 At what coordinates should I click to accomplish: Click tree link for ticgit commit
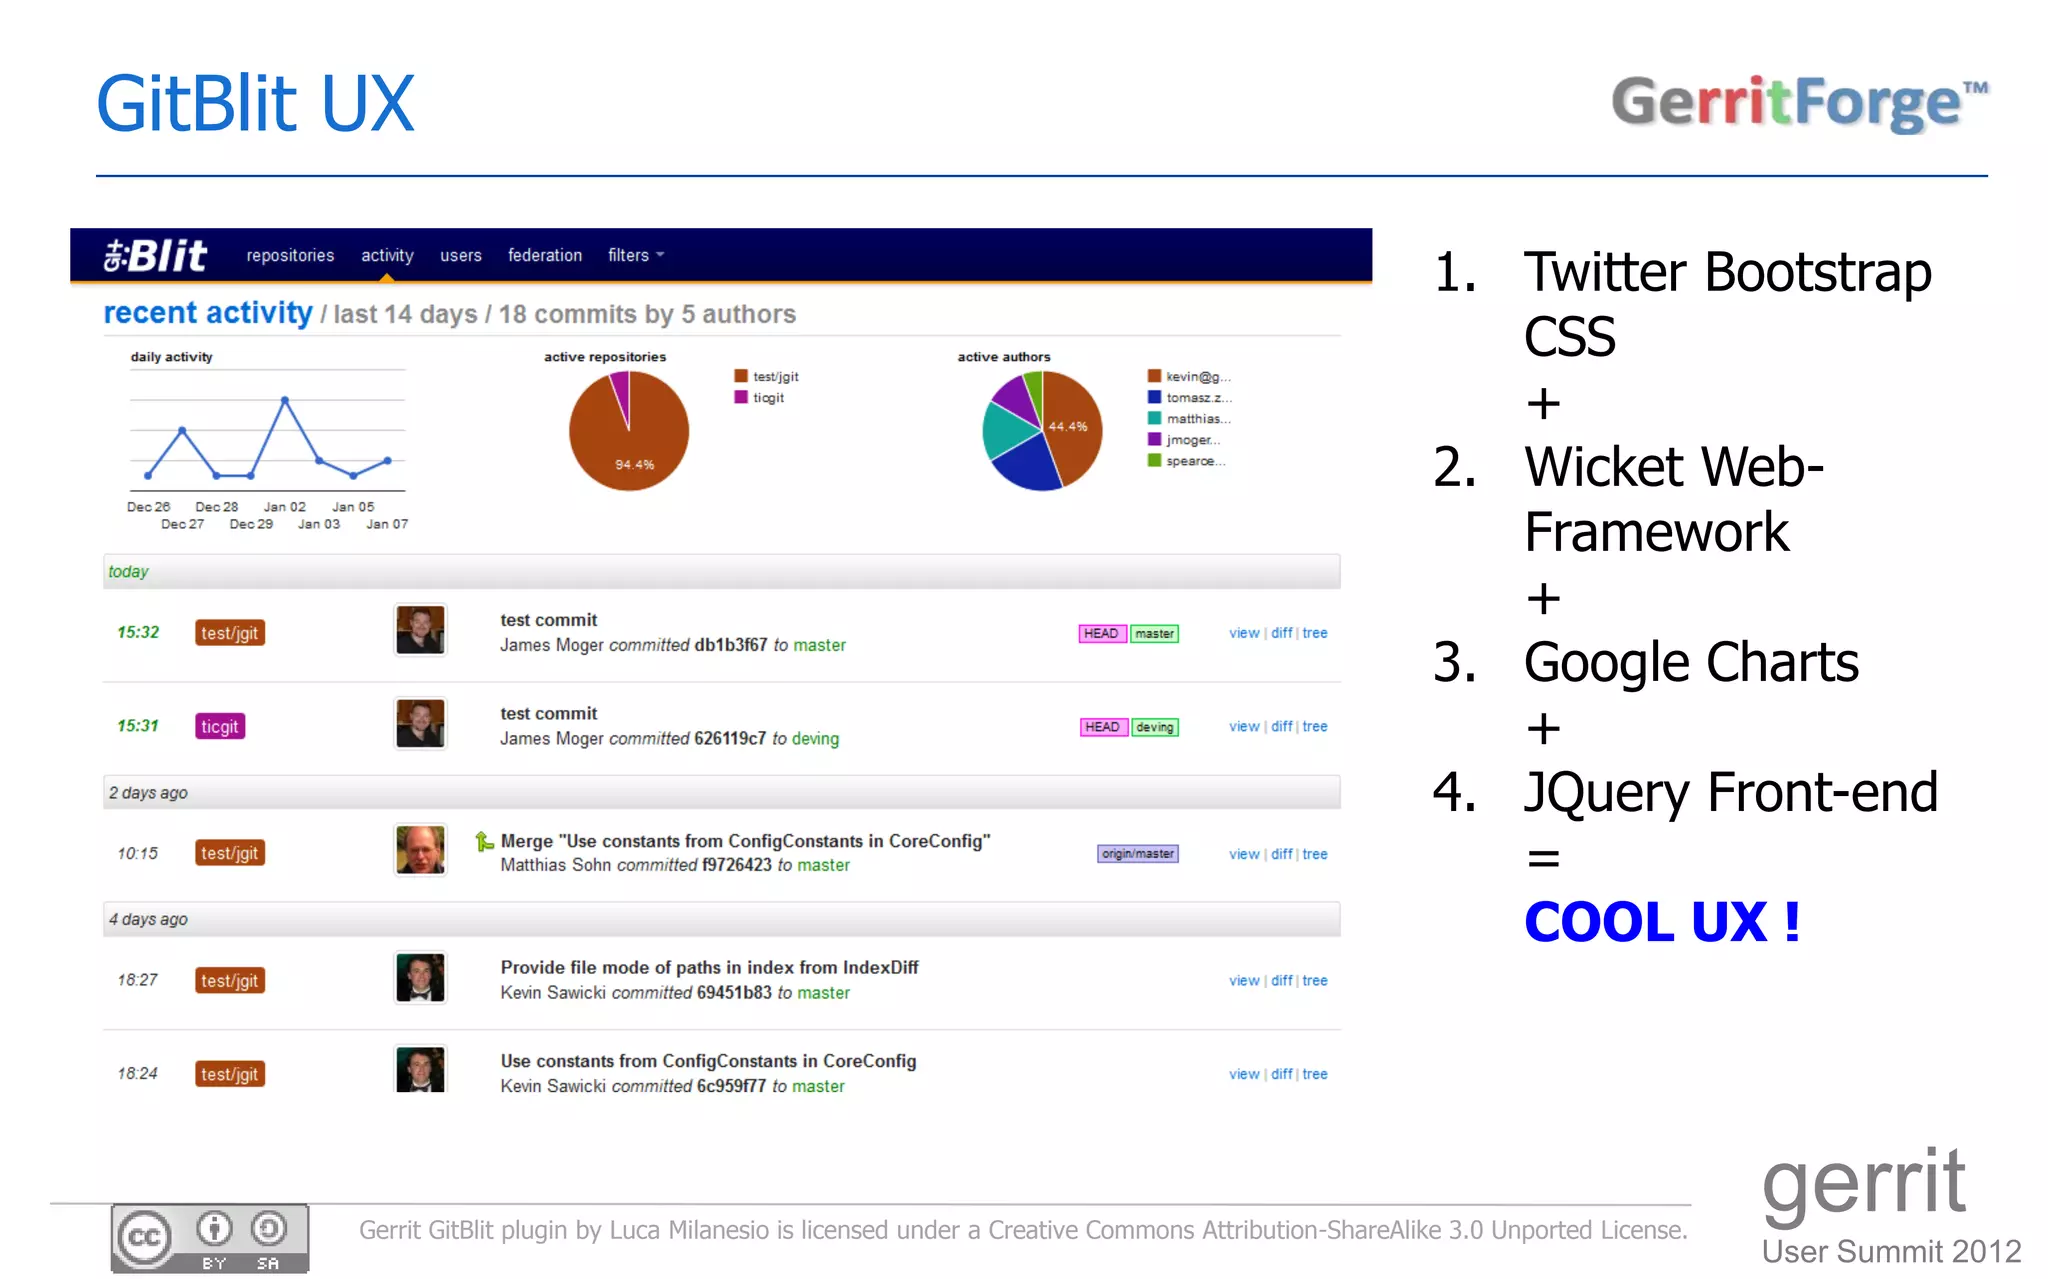[x=1315, y=726]
